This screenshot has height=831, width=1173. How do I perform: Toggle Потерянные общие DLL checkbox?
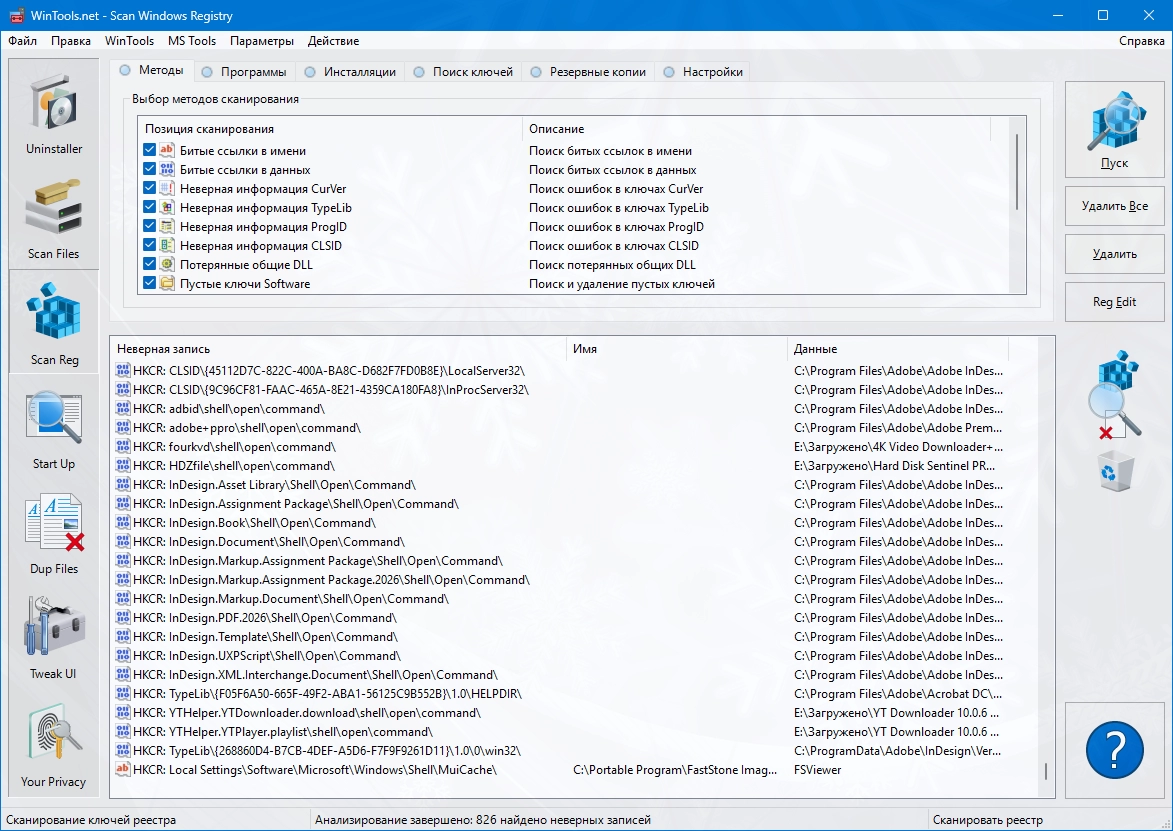pyautogui.click(x=149, y=264)
